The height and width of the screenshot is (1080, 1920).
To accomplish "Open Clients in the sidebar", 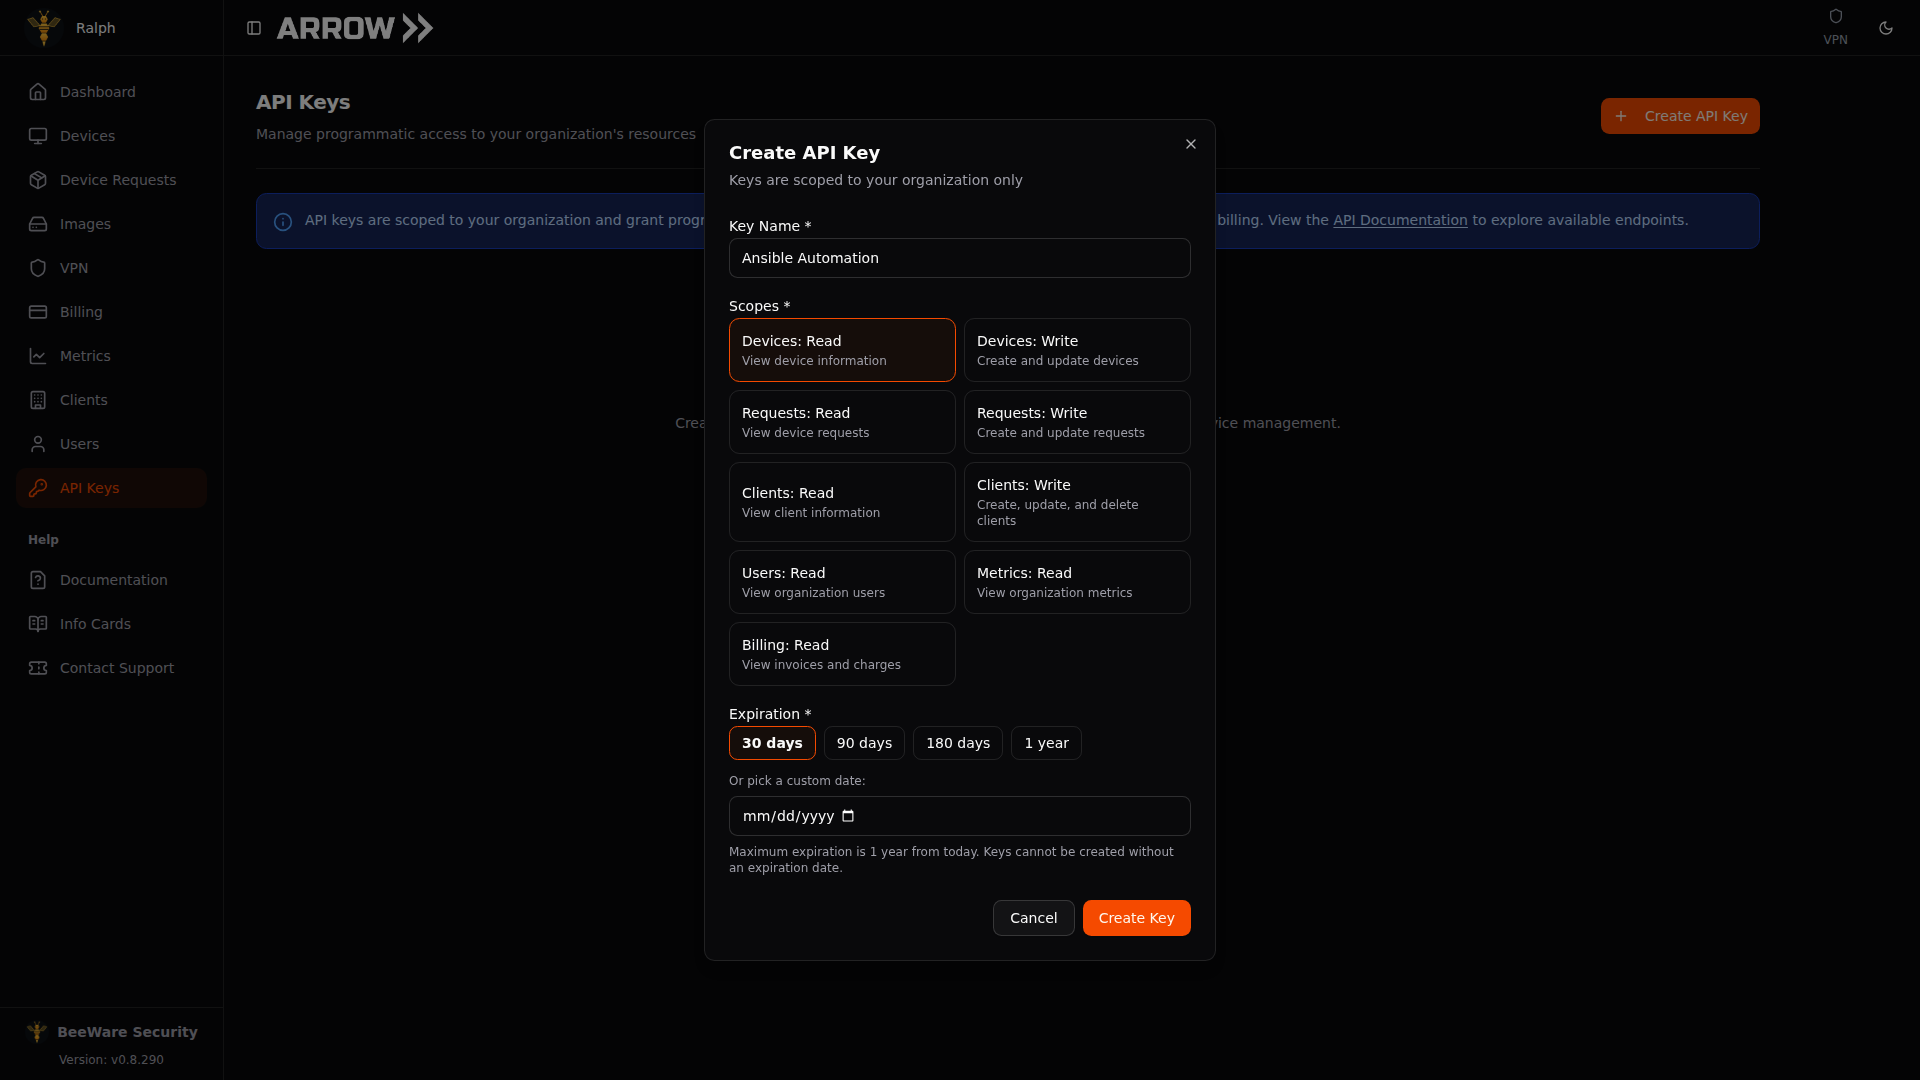I will click(111, 400).
